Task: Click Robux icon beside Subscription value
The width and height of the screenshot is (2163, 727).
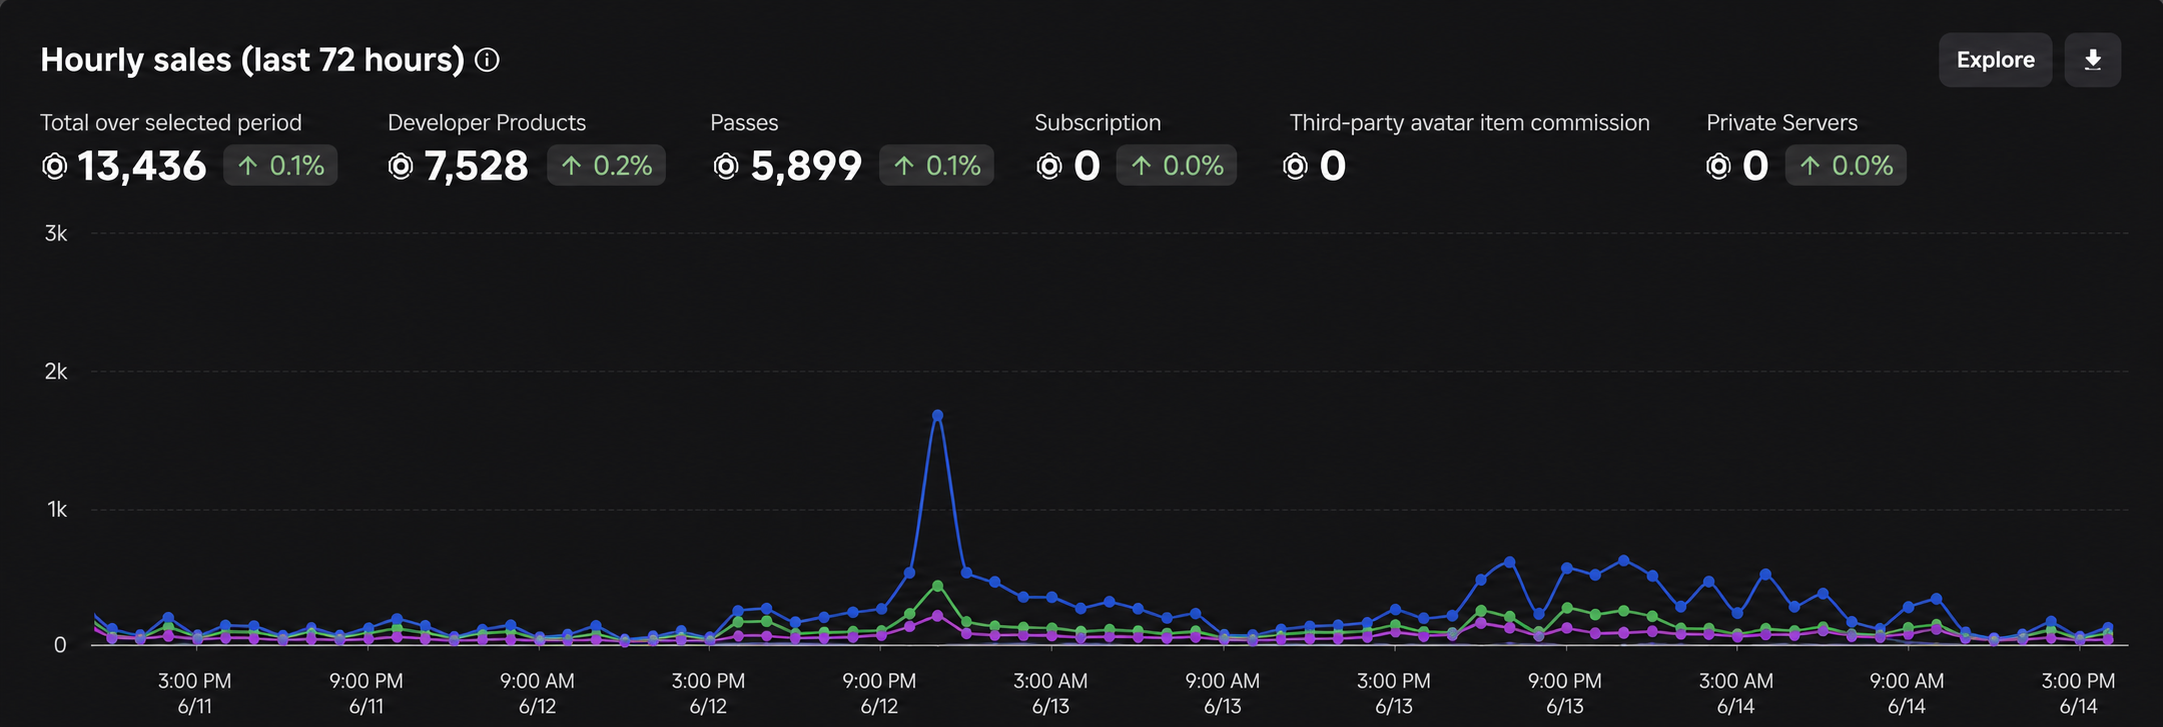Action: [x=1049, y=166]
